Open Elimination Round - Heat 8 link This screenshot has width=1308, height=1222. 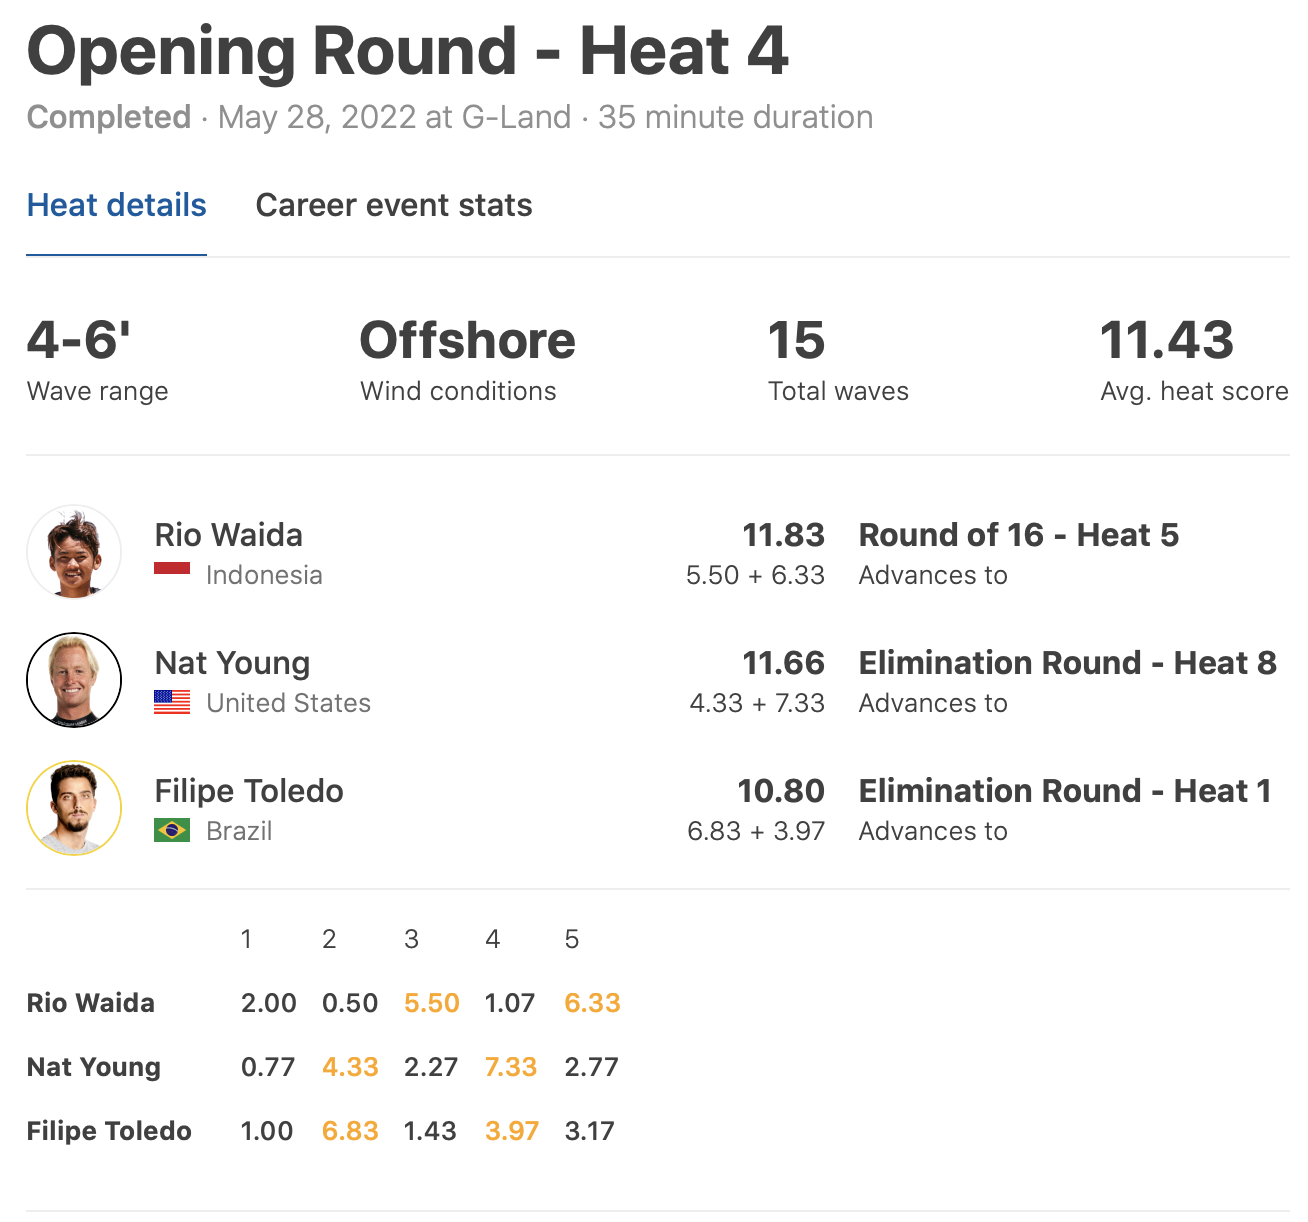(x=1067, y=663)
